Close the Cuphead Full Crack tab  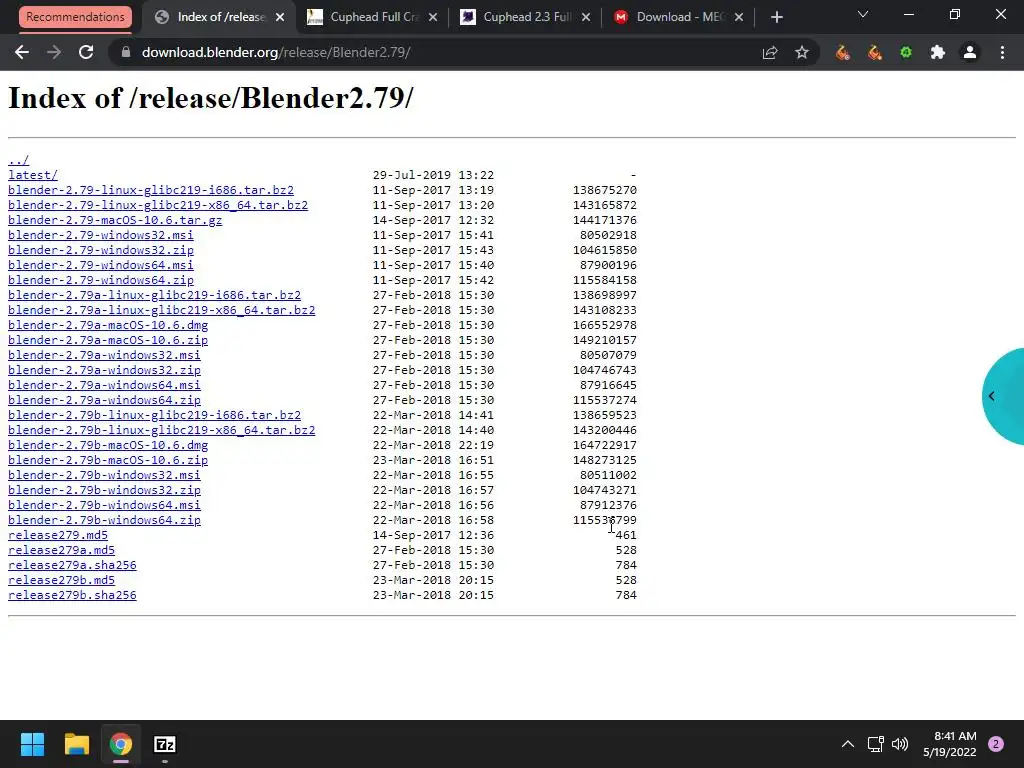tap(433, 18)
